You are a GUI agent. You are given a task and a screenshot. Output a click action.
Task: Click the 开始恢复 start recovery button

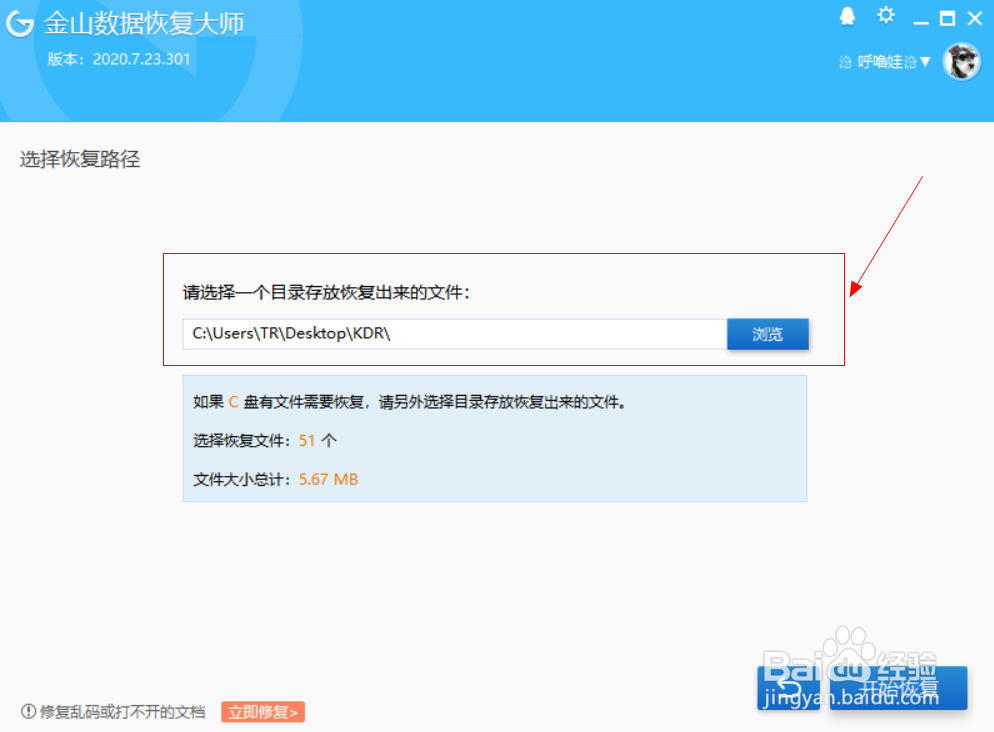[898, 688]
